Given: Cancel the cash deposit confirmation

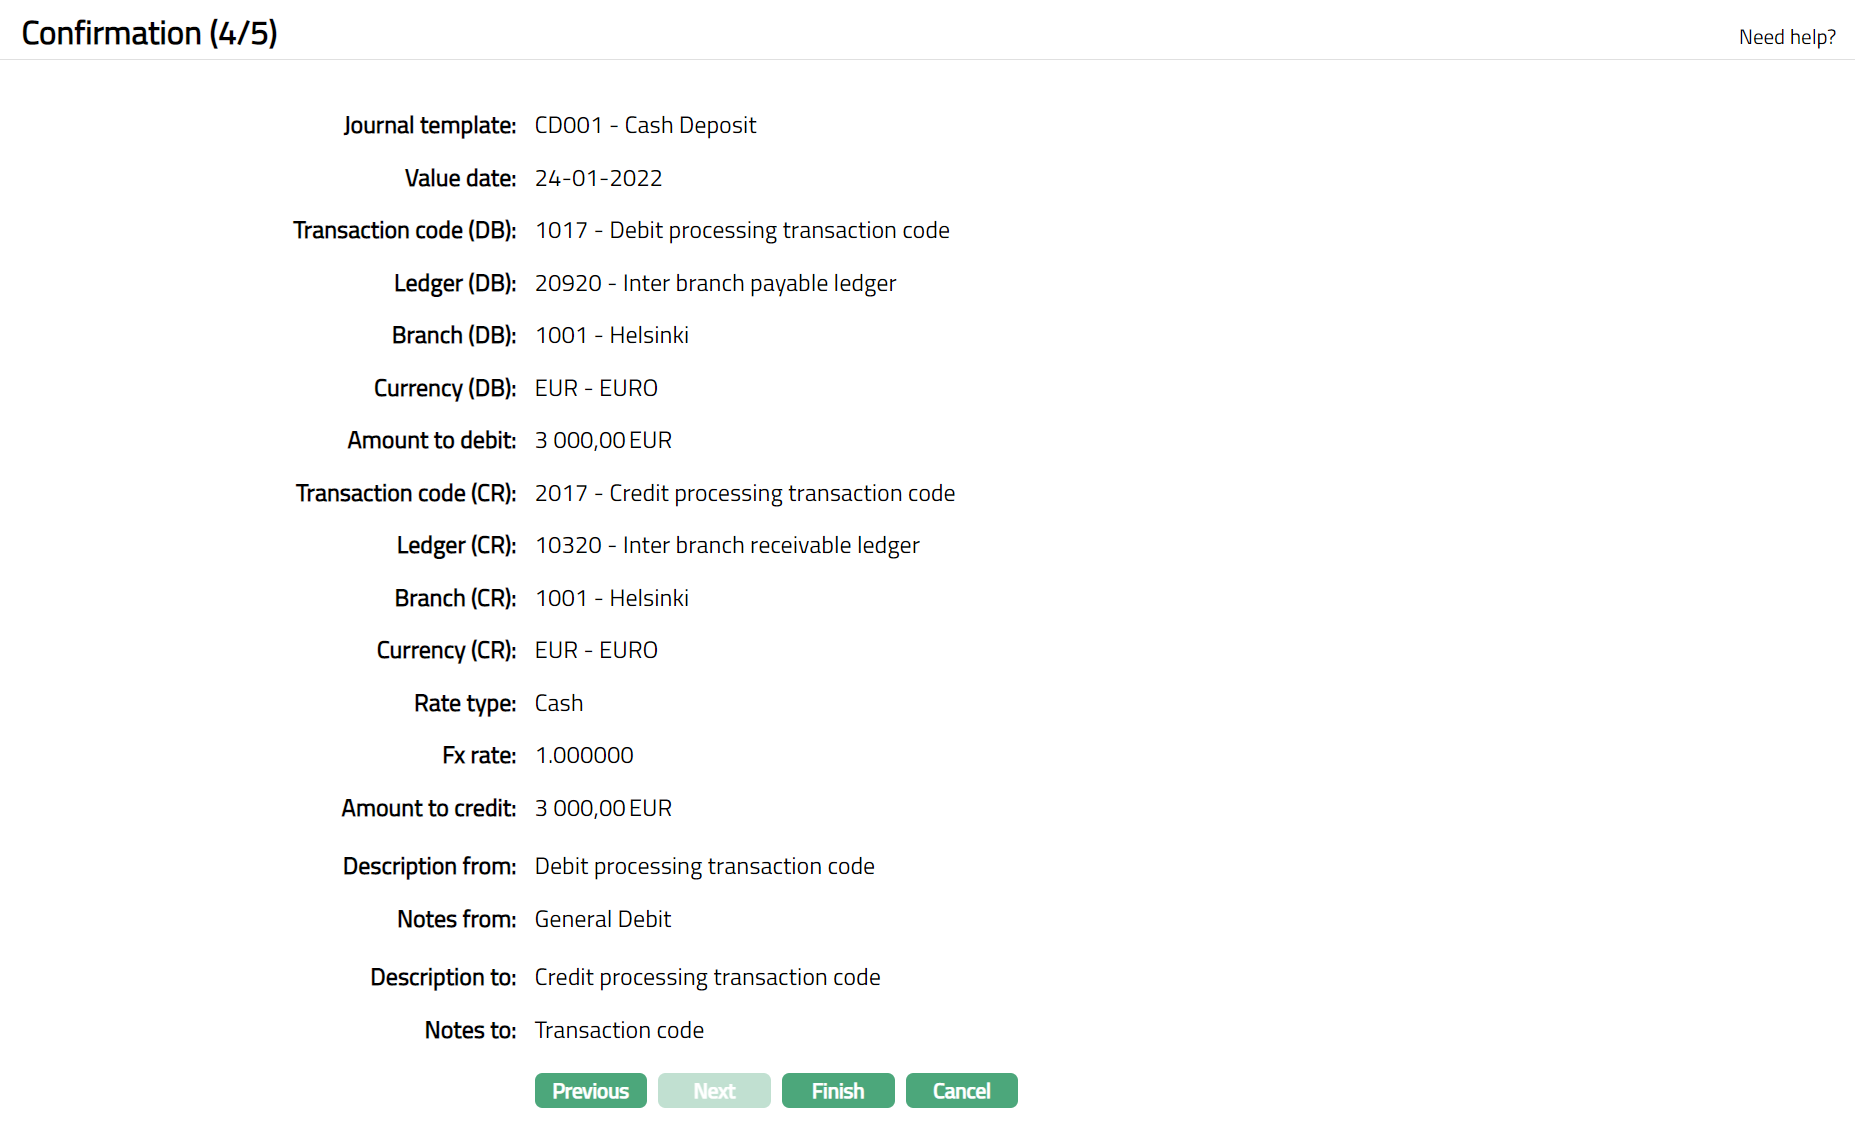Looking at the screenshot, I should (x=961, y=1091).
